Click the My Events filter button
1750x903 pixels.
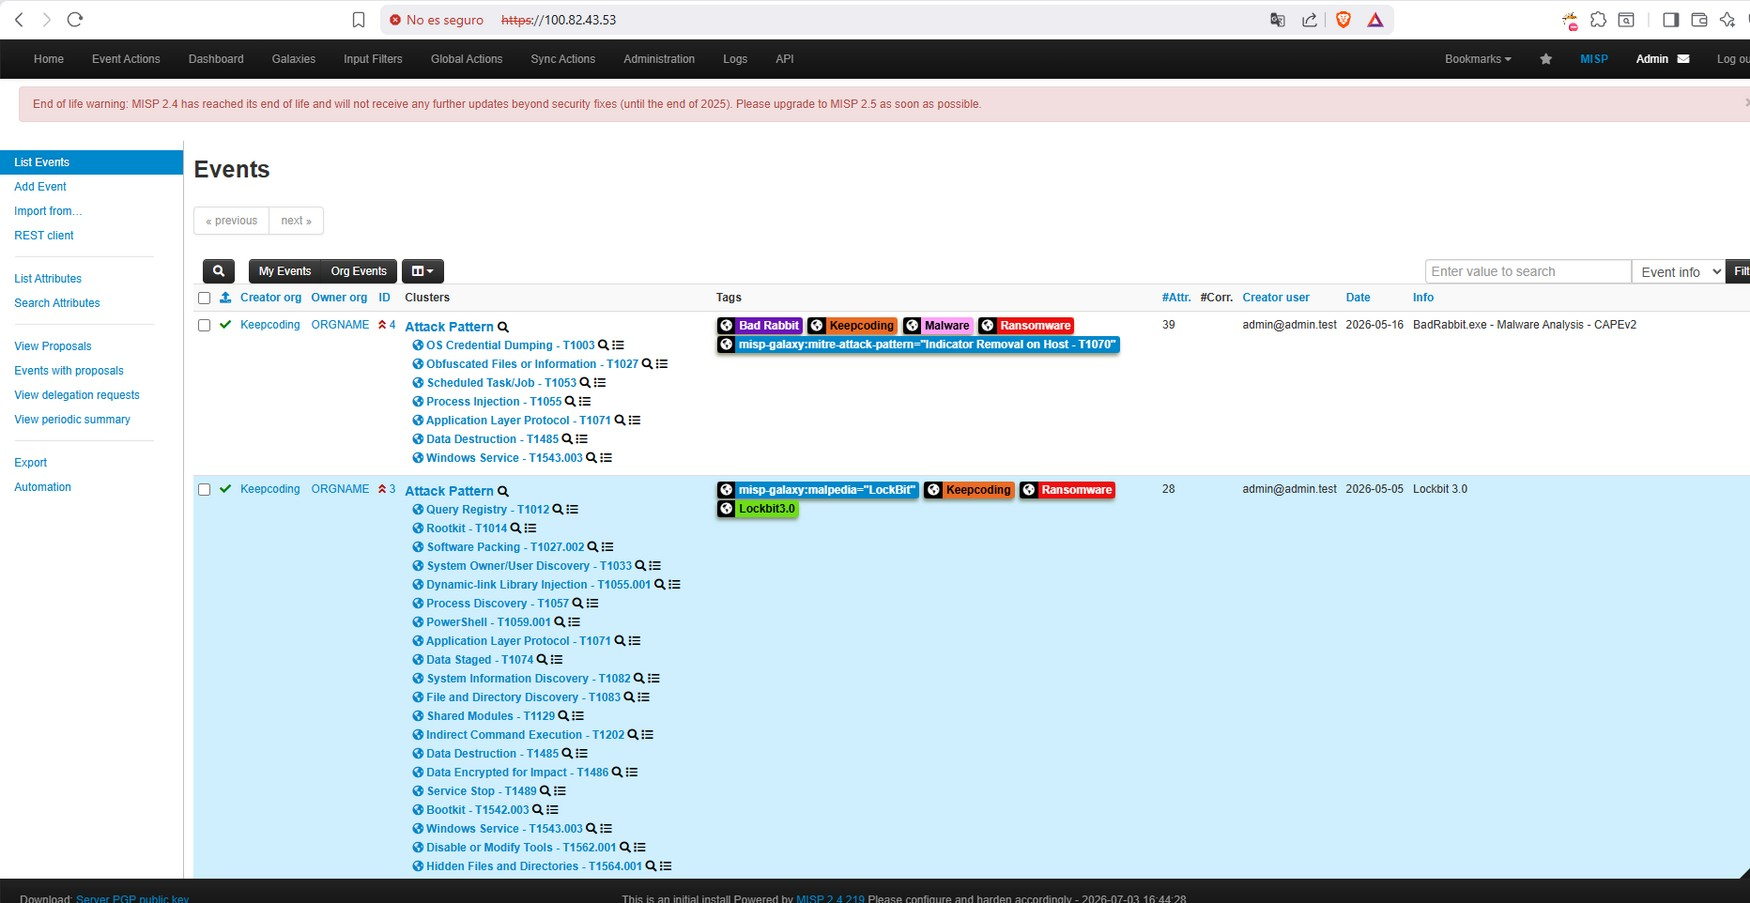285,271
